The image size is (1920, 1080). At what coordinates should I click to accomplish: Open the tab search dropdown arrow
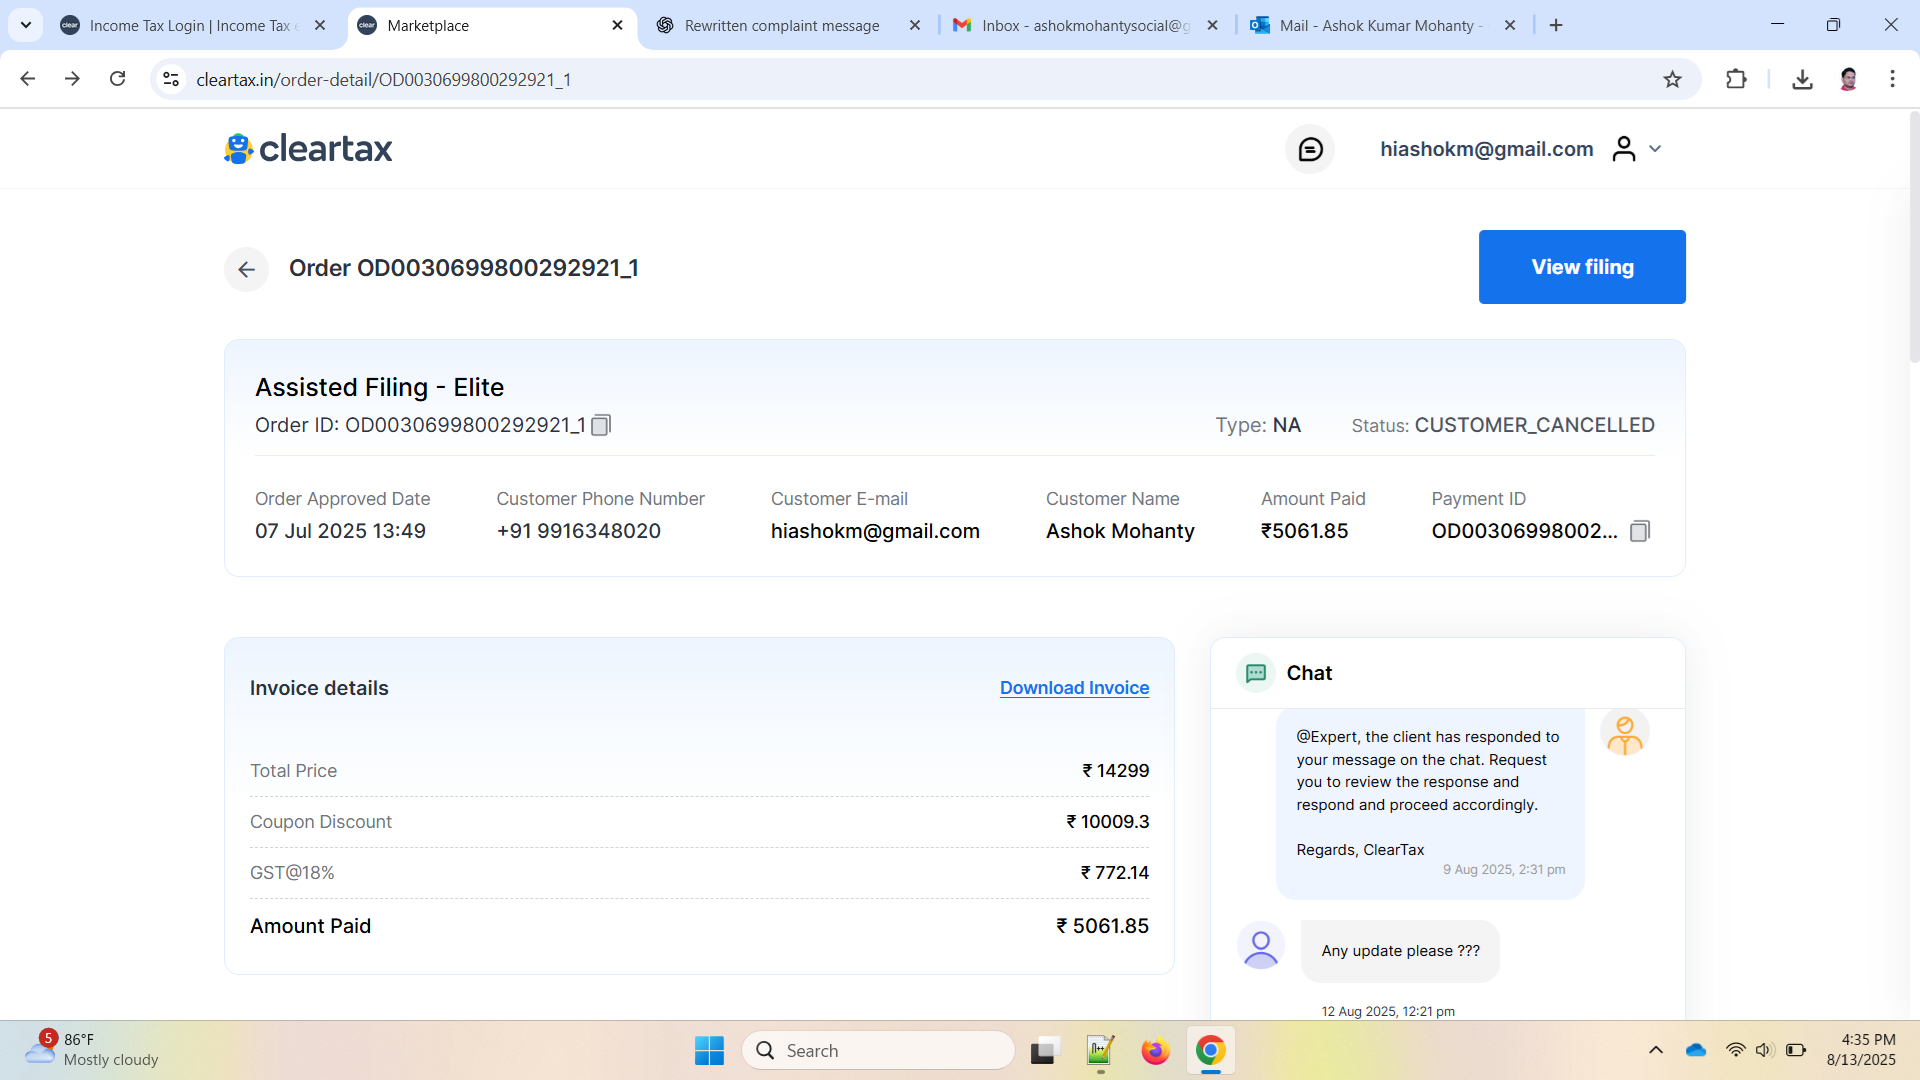click(x=26, y=25)
